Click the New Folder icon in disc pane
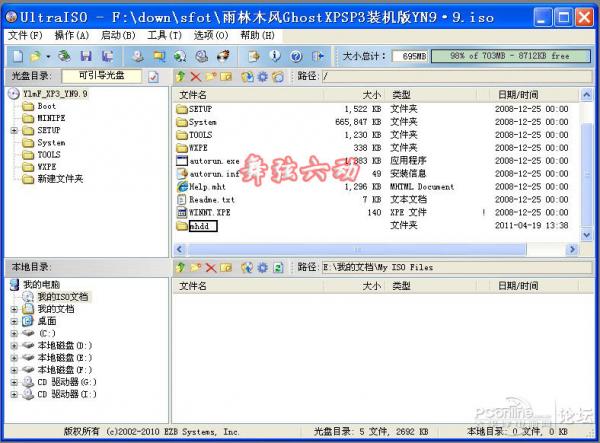 210,77
